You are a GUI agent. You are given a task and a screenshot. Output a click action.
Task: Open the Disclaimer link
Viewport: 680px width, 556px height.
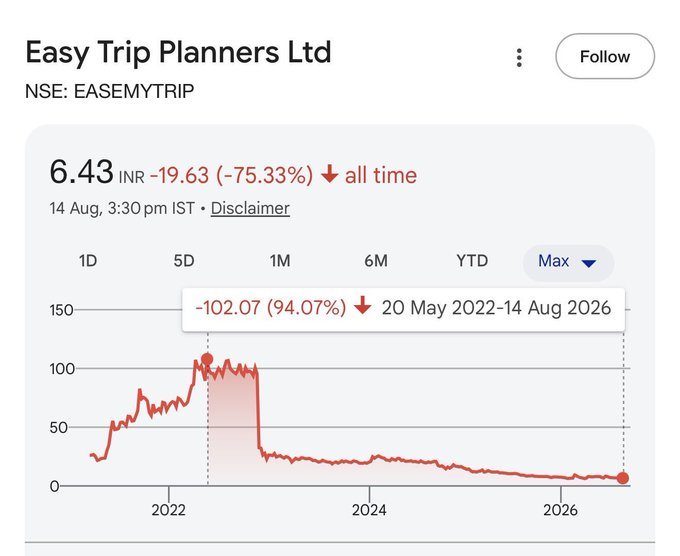(x=250, y=209)
